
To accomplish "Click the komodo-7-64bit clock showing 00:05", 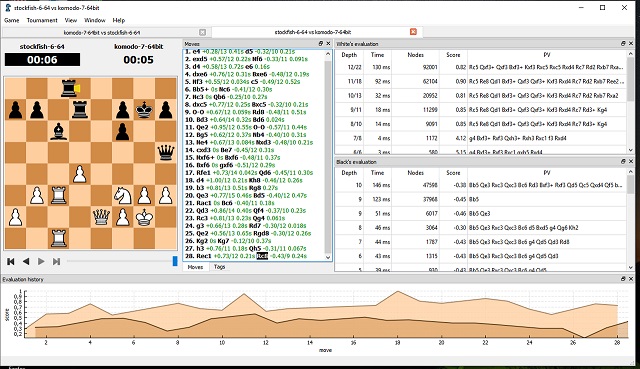I will click(138, 60).
